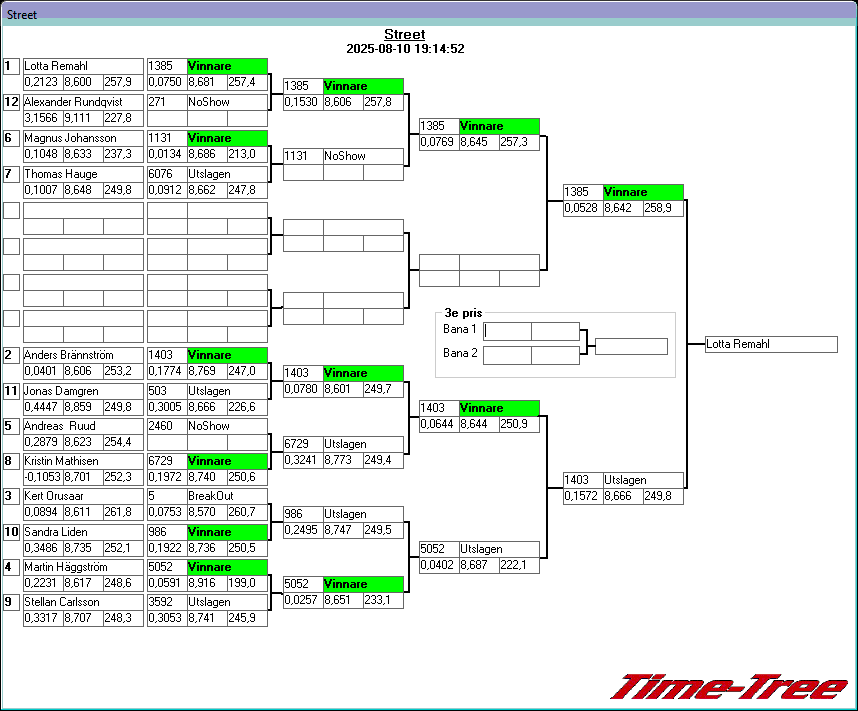Click the seed number 12 box
The image size is (858, 711).
(12, 102)
